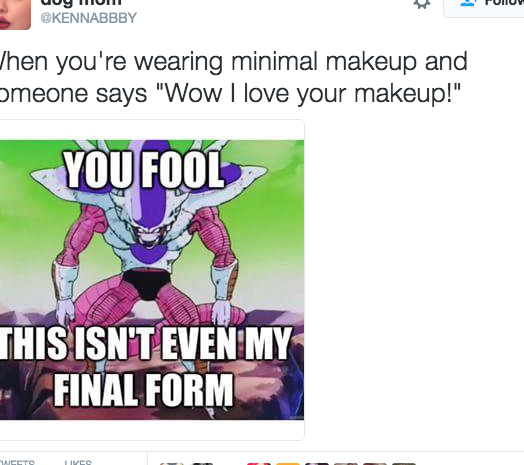Click the tweet text about minimal makeup
The image size is (524, 465).
[233, 78]
